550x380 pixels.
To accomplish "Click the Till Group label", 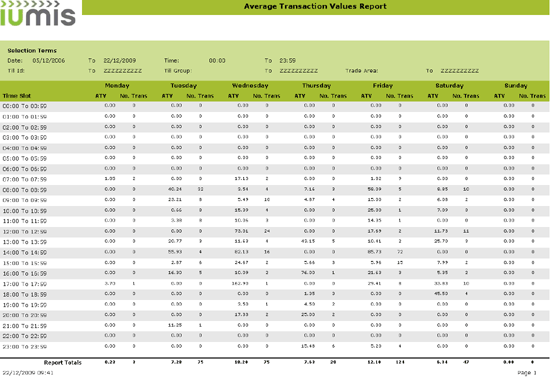I will pyautogui.click(x=177, y=71).
